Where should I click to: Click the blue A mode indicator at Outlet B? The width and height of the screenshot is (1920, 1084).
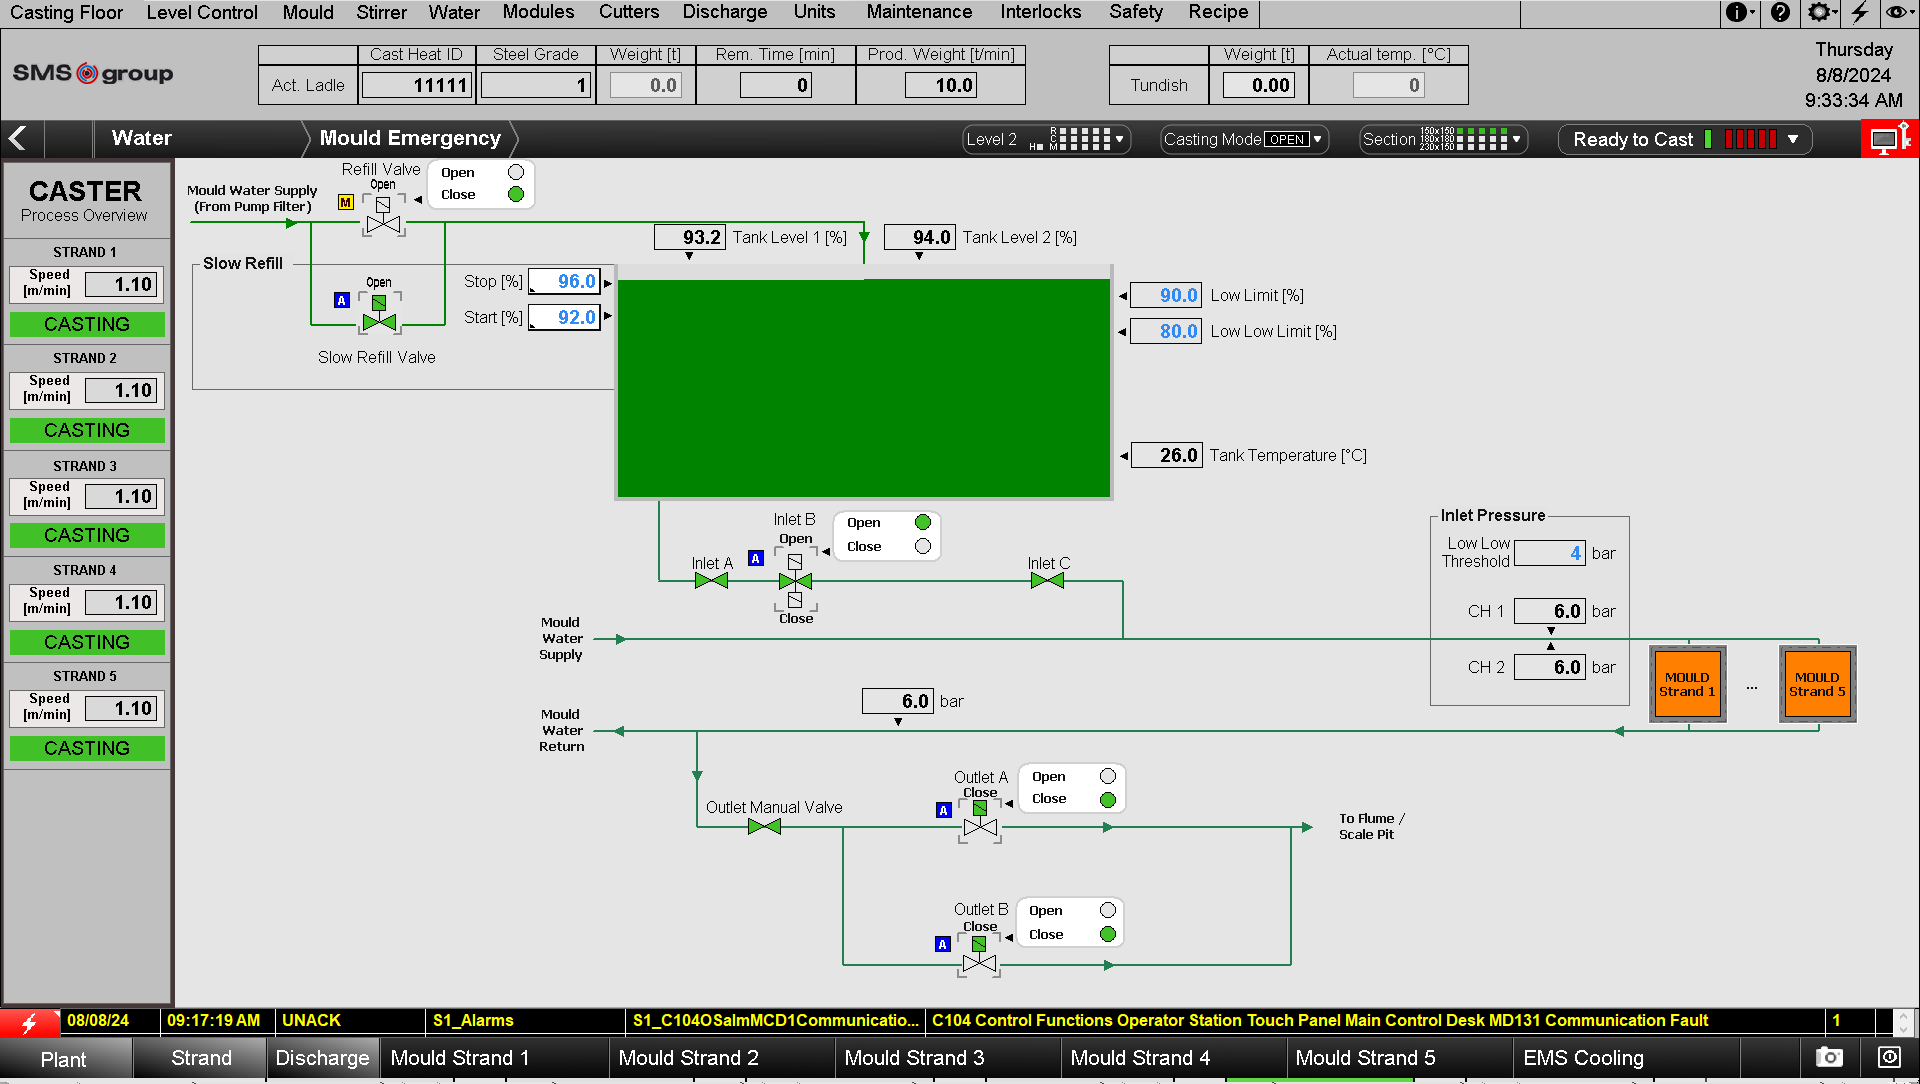pos(942,944)
